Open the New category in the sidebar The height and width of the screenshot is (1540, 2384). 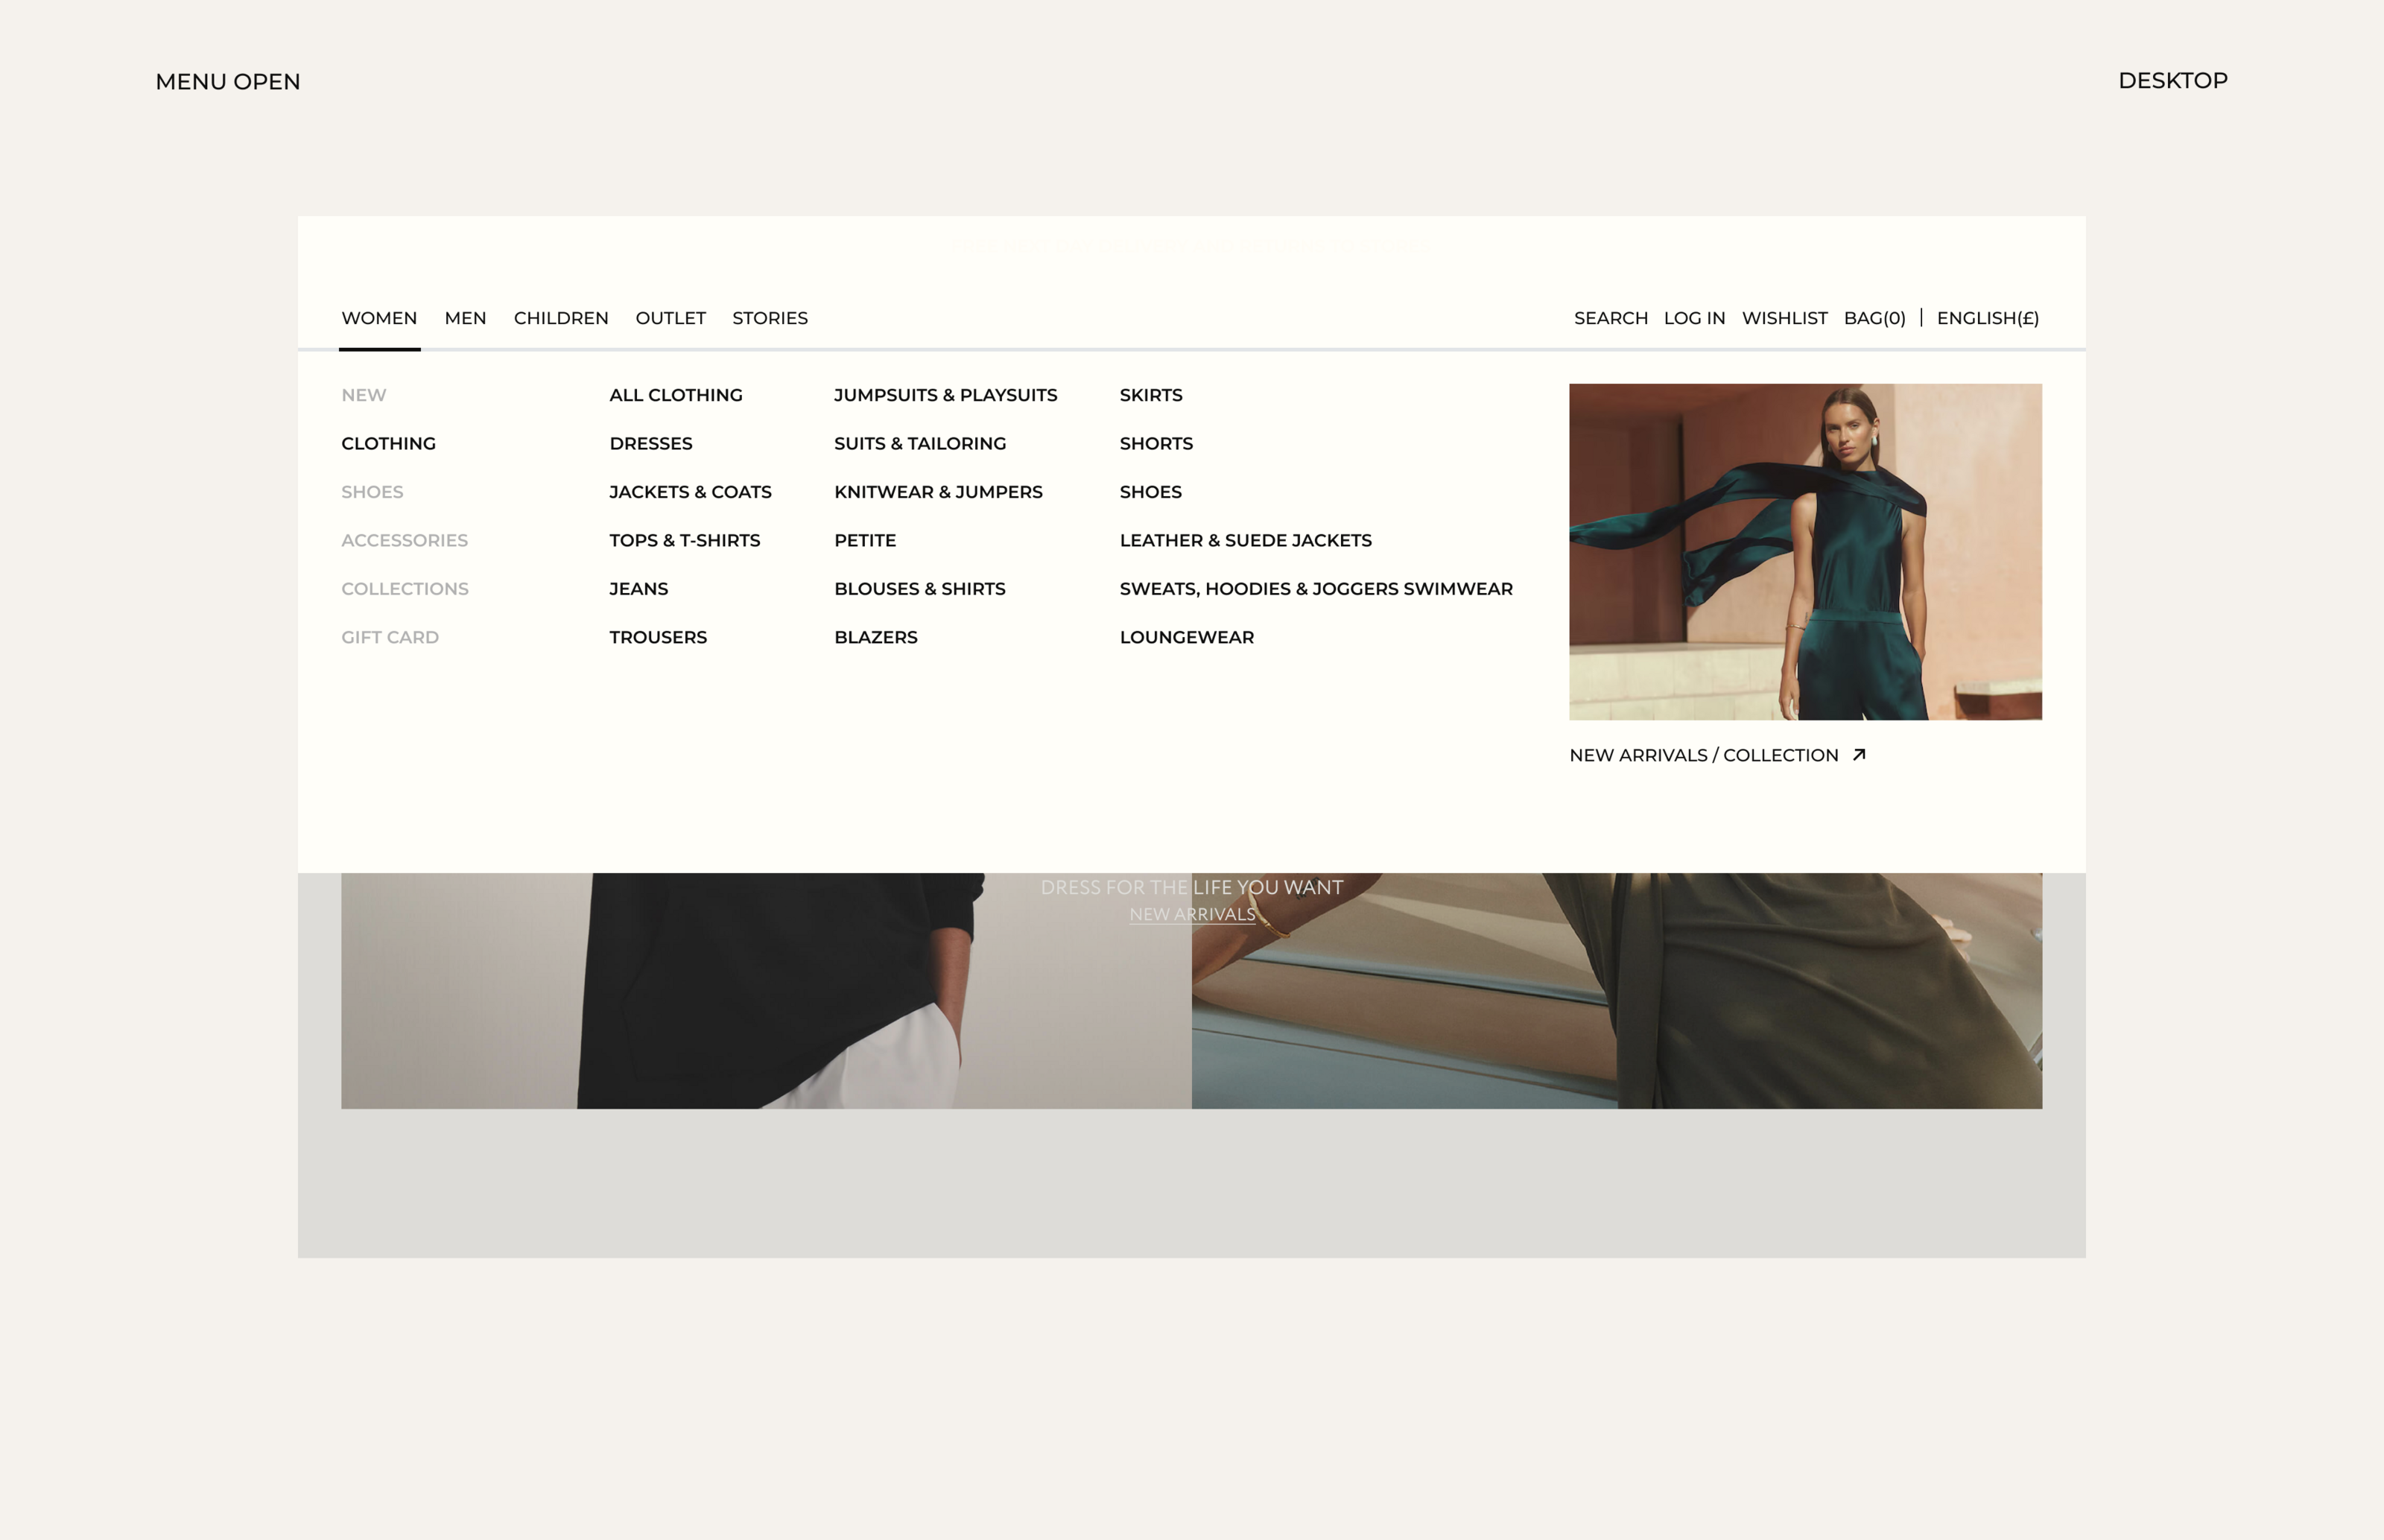click(x=363, y=395)
